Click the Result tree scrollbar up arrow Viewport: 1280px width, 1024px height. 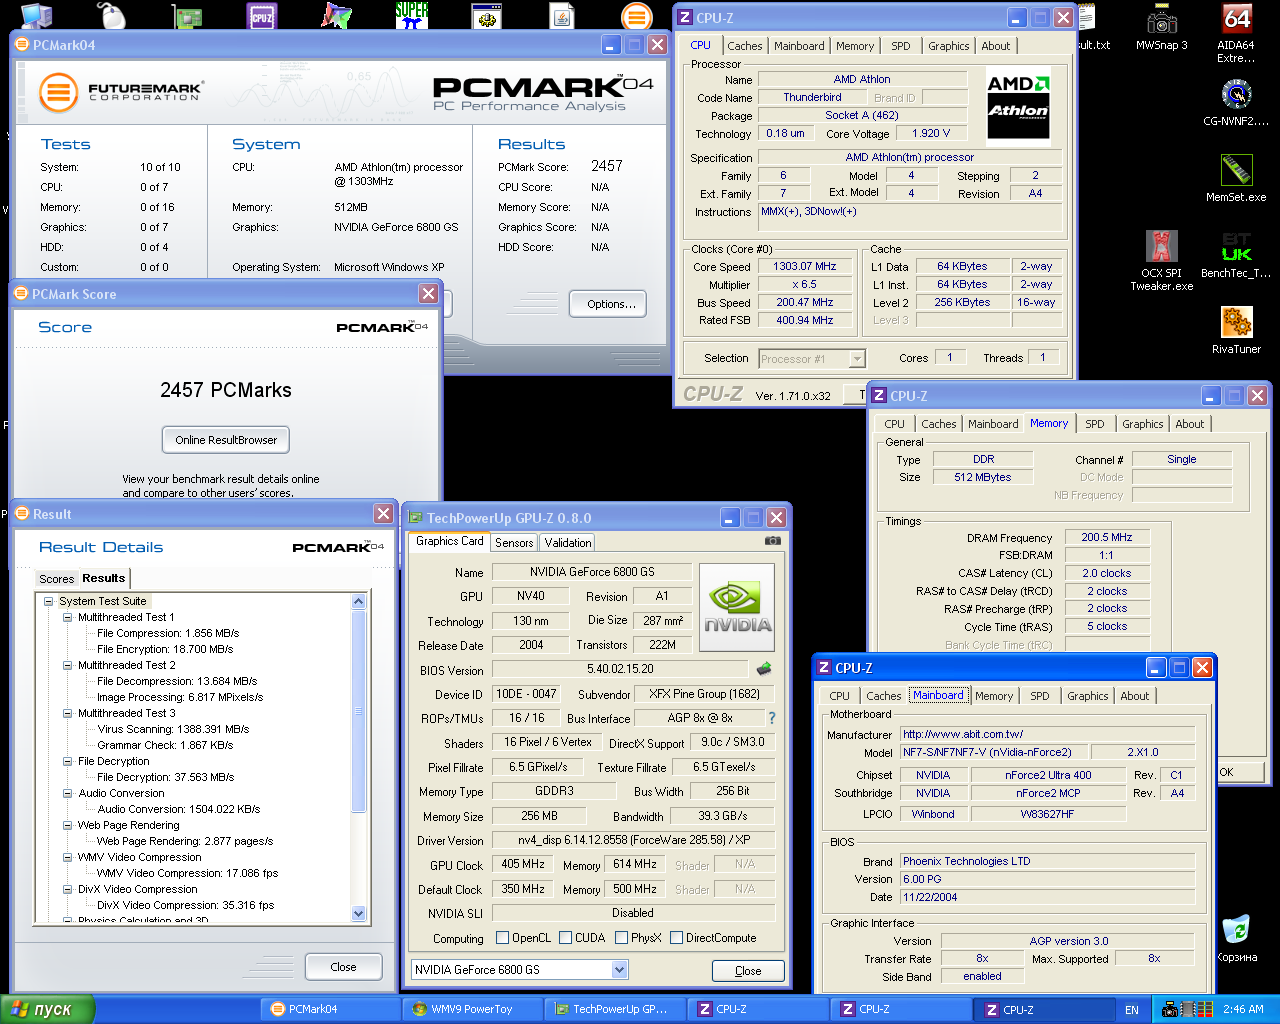click(x=359, y=601)
